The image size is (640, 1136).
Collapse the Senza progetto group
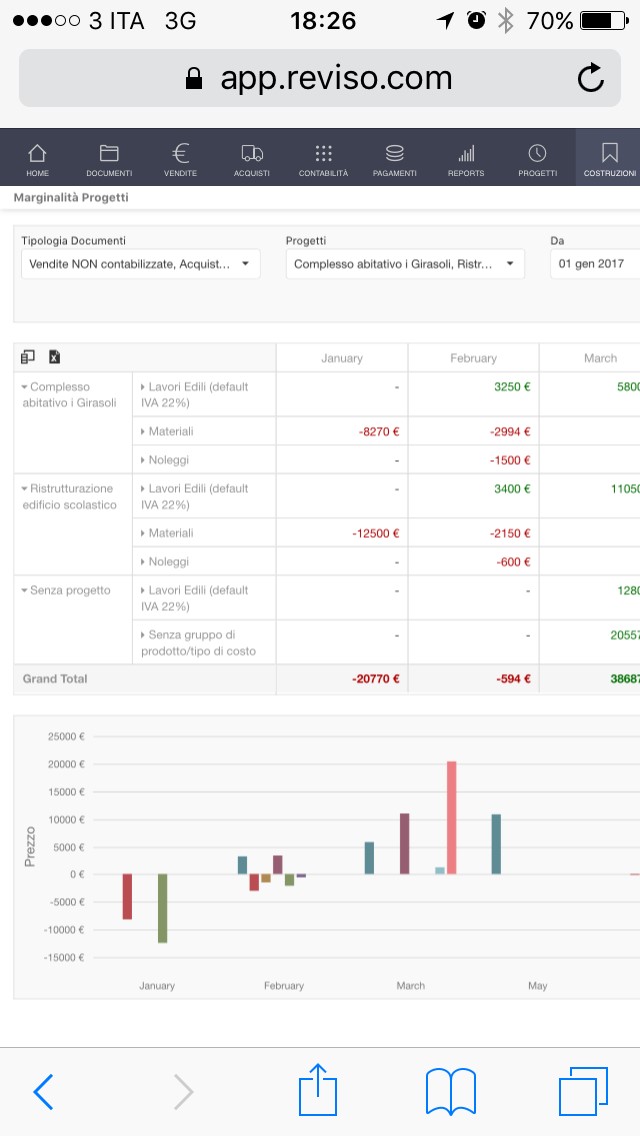pyautogui.click(x=25, y=590)
